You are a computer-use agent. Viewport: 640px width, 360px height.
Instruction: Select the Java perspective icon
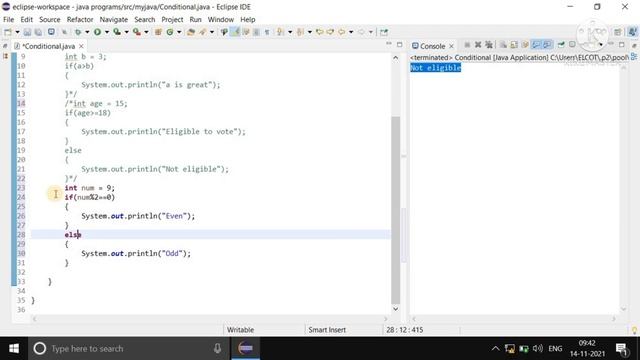[x=632, y=32]
